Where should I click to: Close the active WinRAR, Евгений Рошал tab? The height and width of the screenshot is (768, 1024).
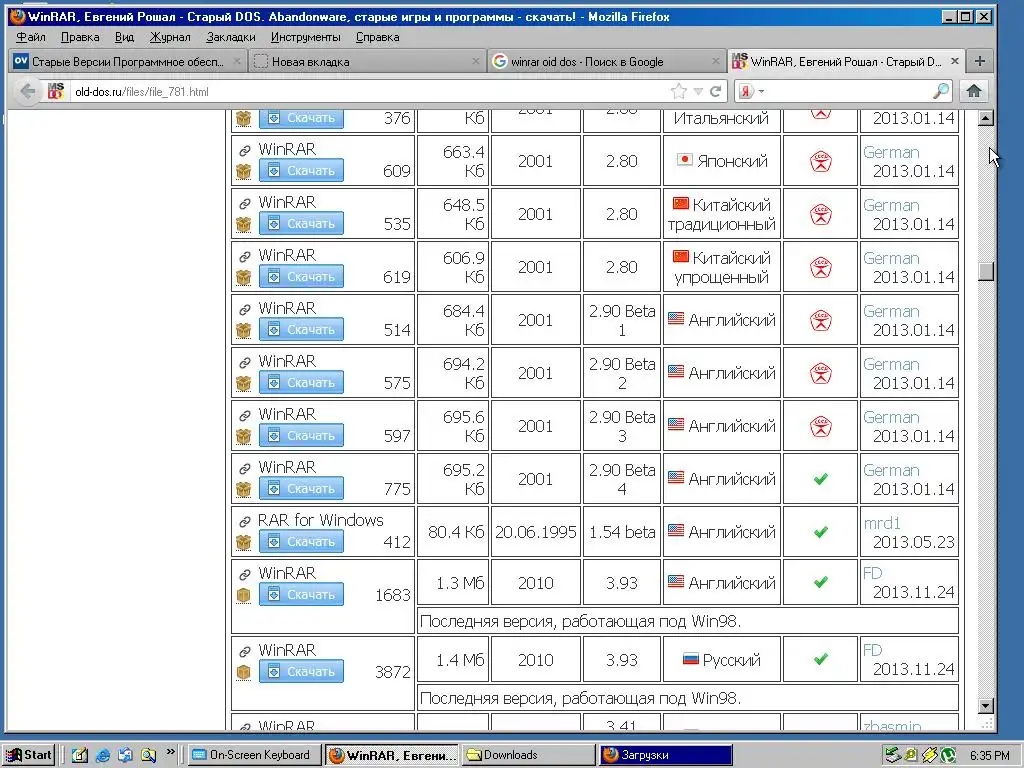(954, 61)
